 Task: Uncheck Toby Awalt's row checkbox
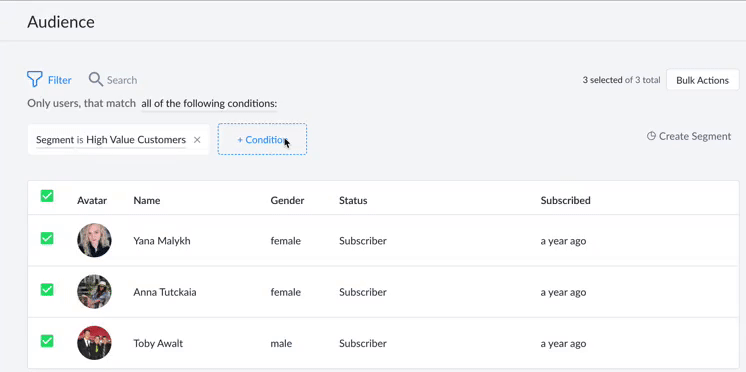[47, 341]
